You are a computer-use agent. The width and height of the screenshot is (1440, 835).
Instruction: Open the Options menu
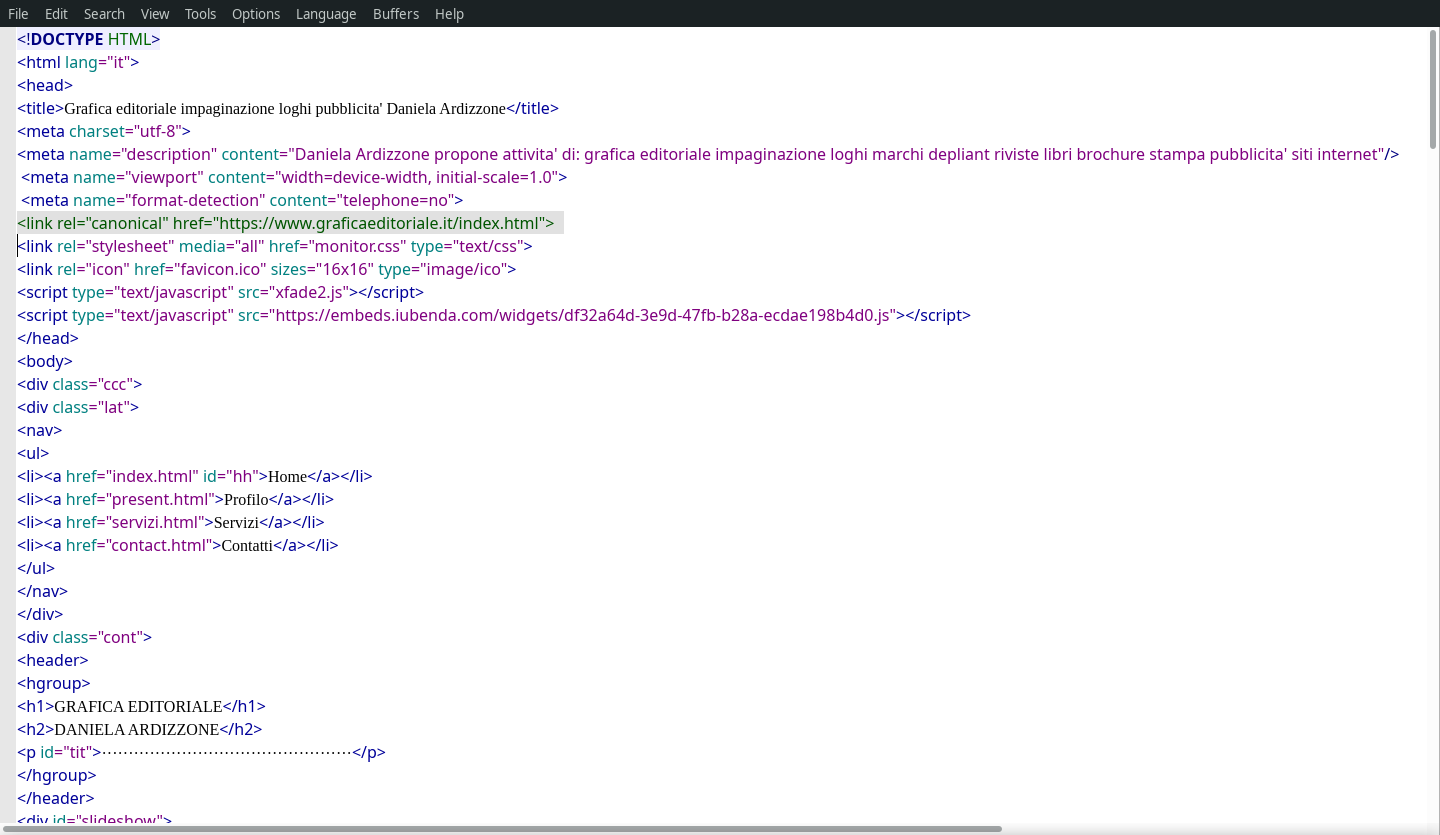coord(255,13)
